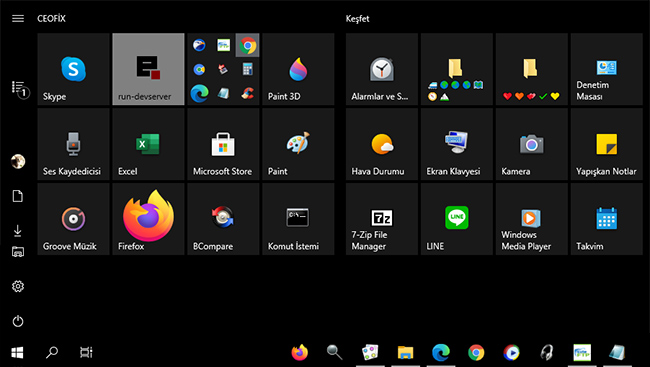This screenshot has width=650, height=367.
Task: Open the taskbar Search magnifier
Action: [x=52, y=352]
